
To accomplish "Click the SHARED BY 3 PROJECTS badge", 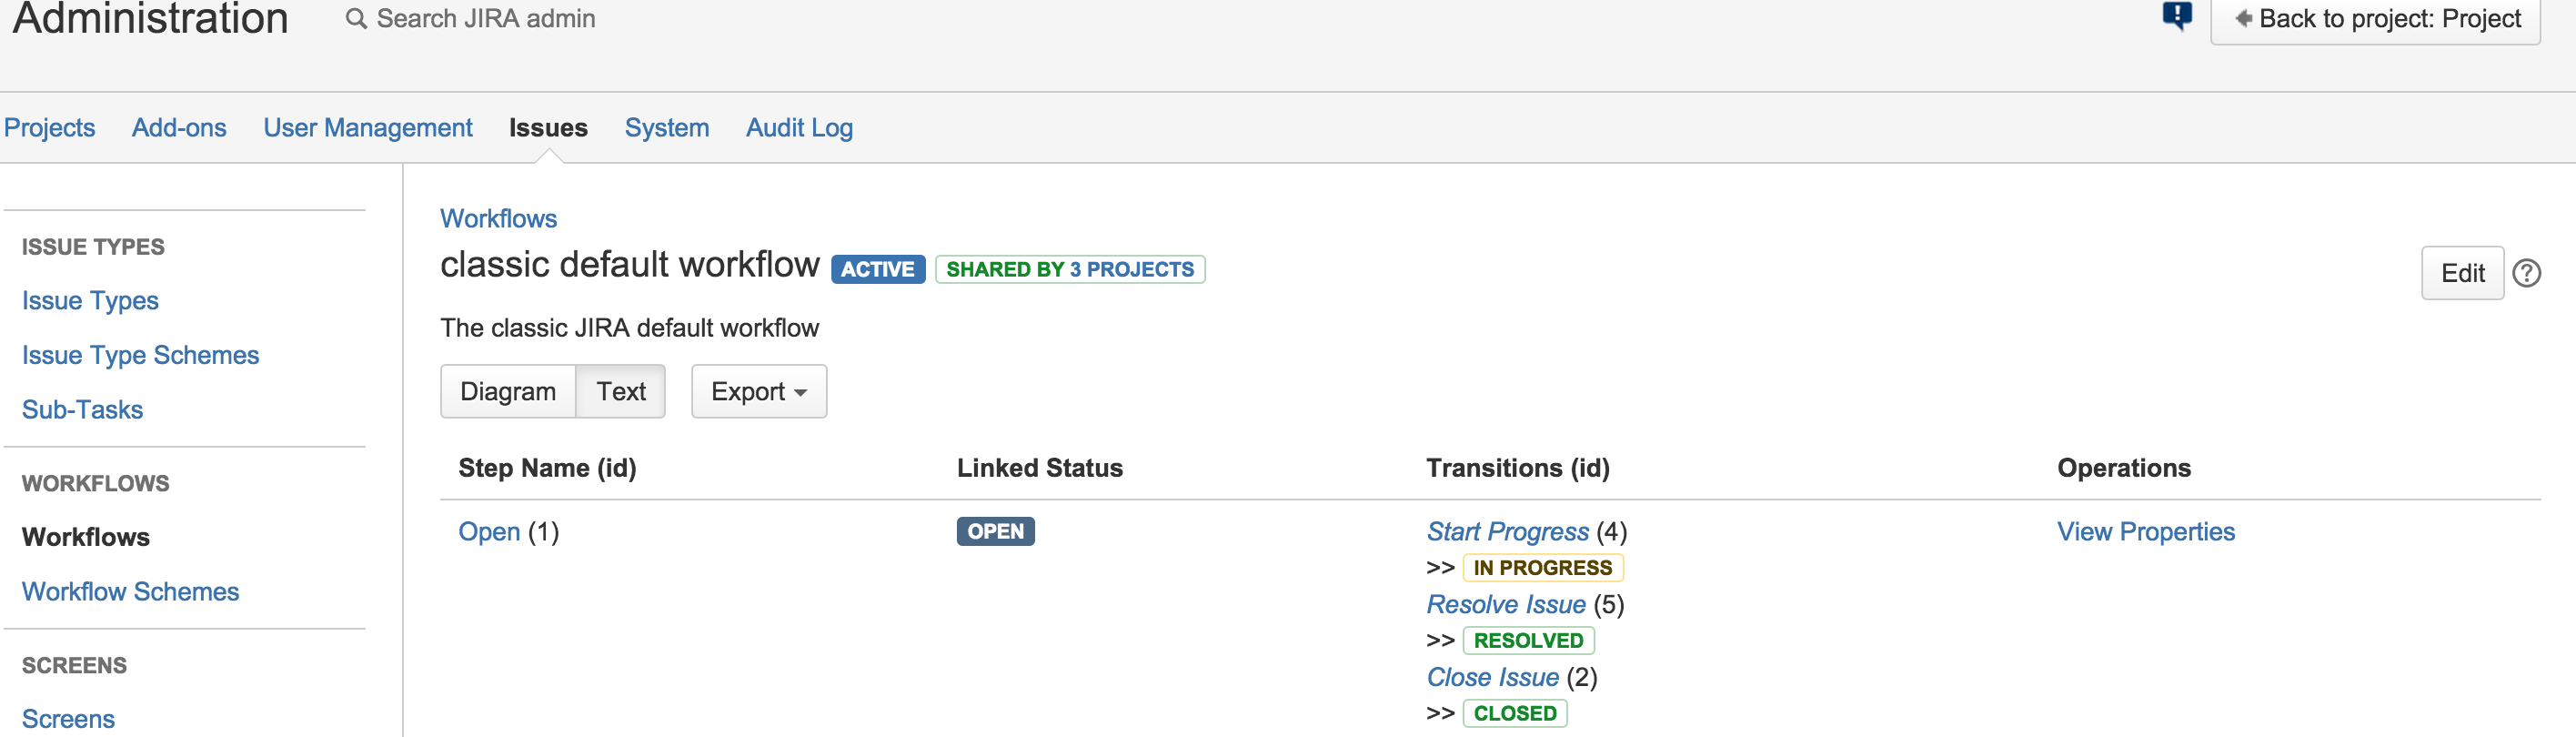I will click(1069, 269).
